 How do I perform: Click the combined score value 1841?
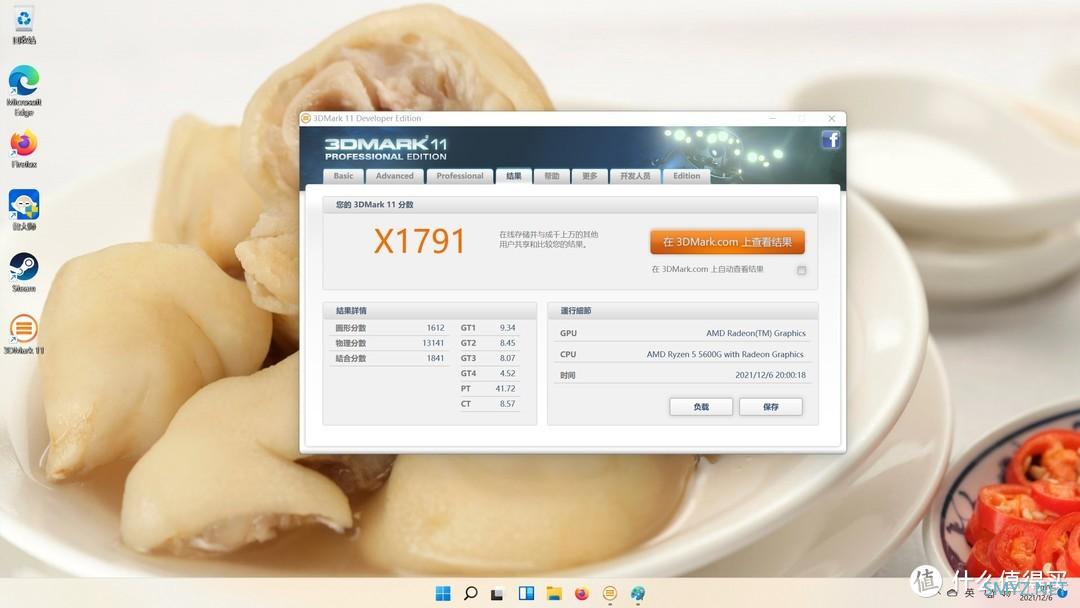pyautogui.click(x=435, y=358)
